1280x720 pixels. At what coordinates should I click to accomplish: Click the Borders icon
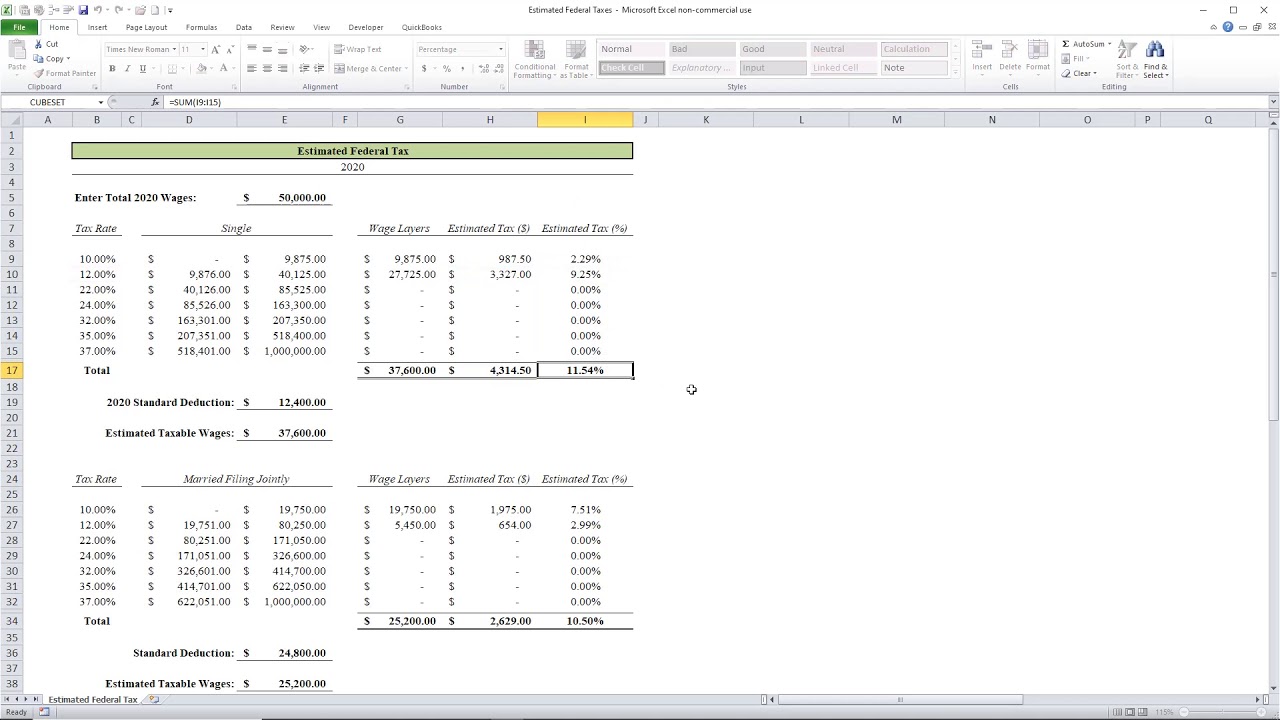coord(172,68)
